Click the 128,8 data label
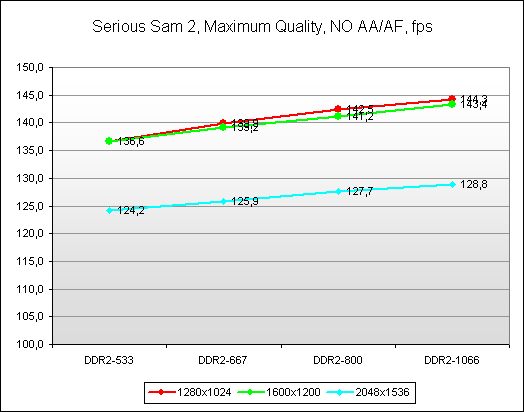This screenshot has width=524, height=412. point(474,184)
